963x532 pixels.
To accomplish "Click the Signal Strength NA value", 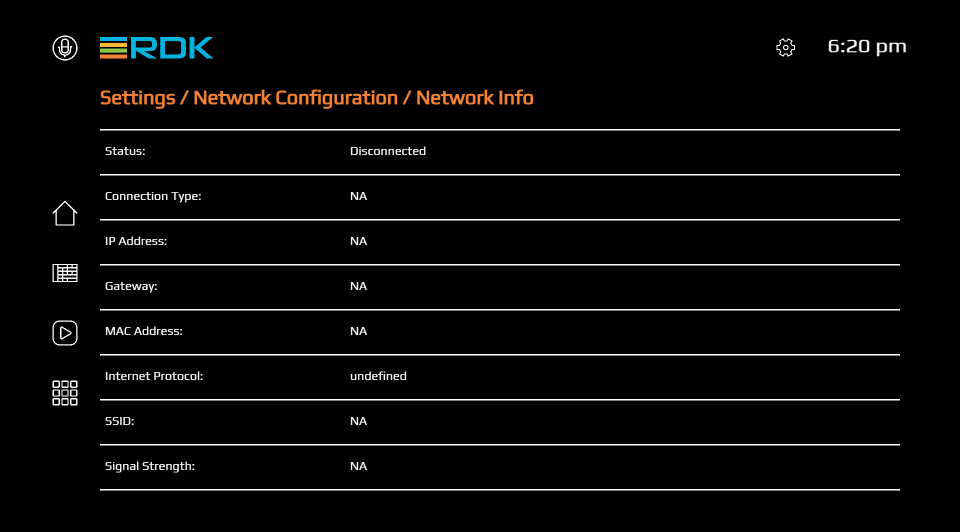I will tap(358, 466).
